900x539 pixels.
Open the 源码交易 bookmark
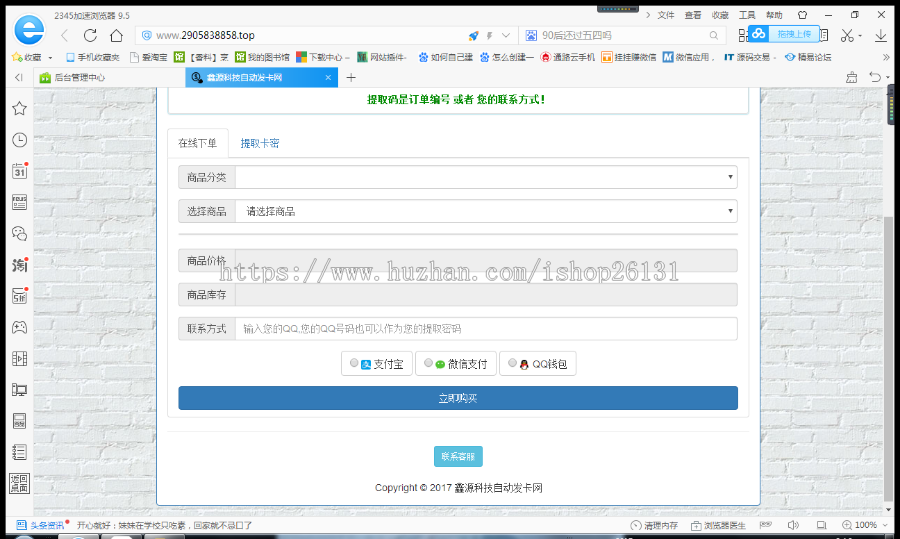tap(750, 57)
